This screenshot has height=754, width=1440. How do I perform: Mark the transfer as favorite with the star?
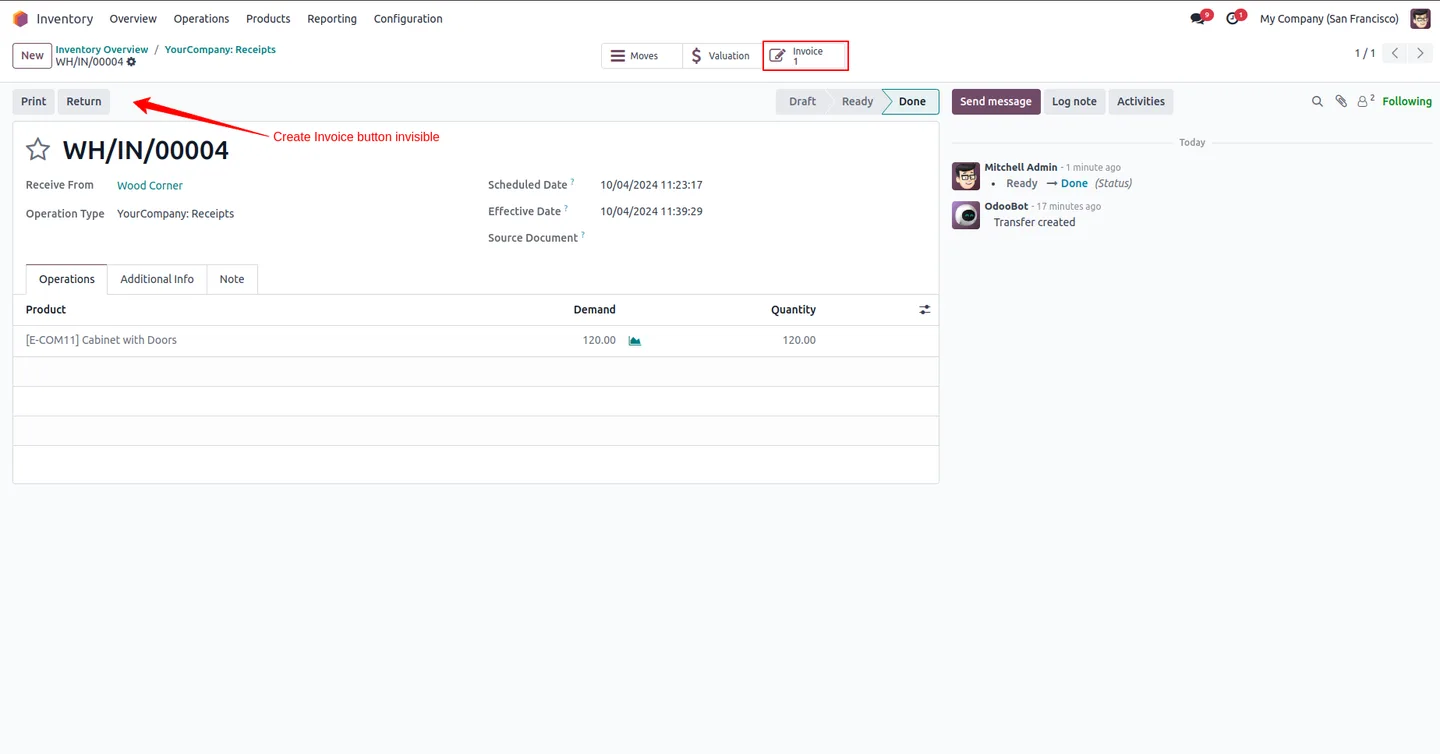[38, 150]
